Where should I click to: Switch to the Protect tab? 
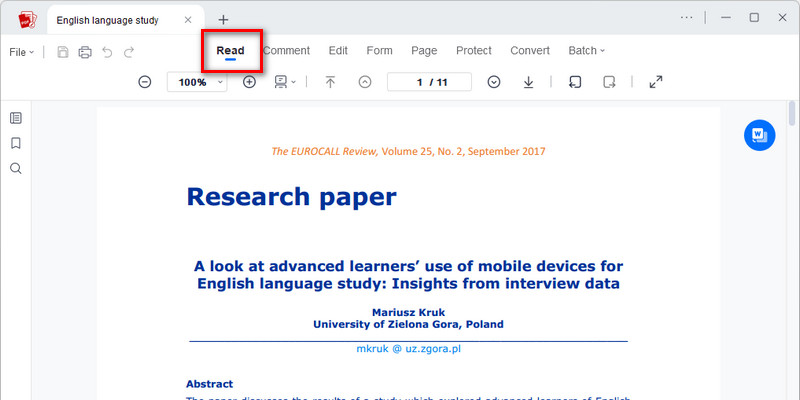(473, 51)
